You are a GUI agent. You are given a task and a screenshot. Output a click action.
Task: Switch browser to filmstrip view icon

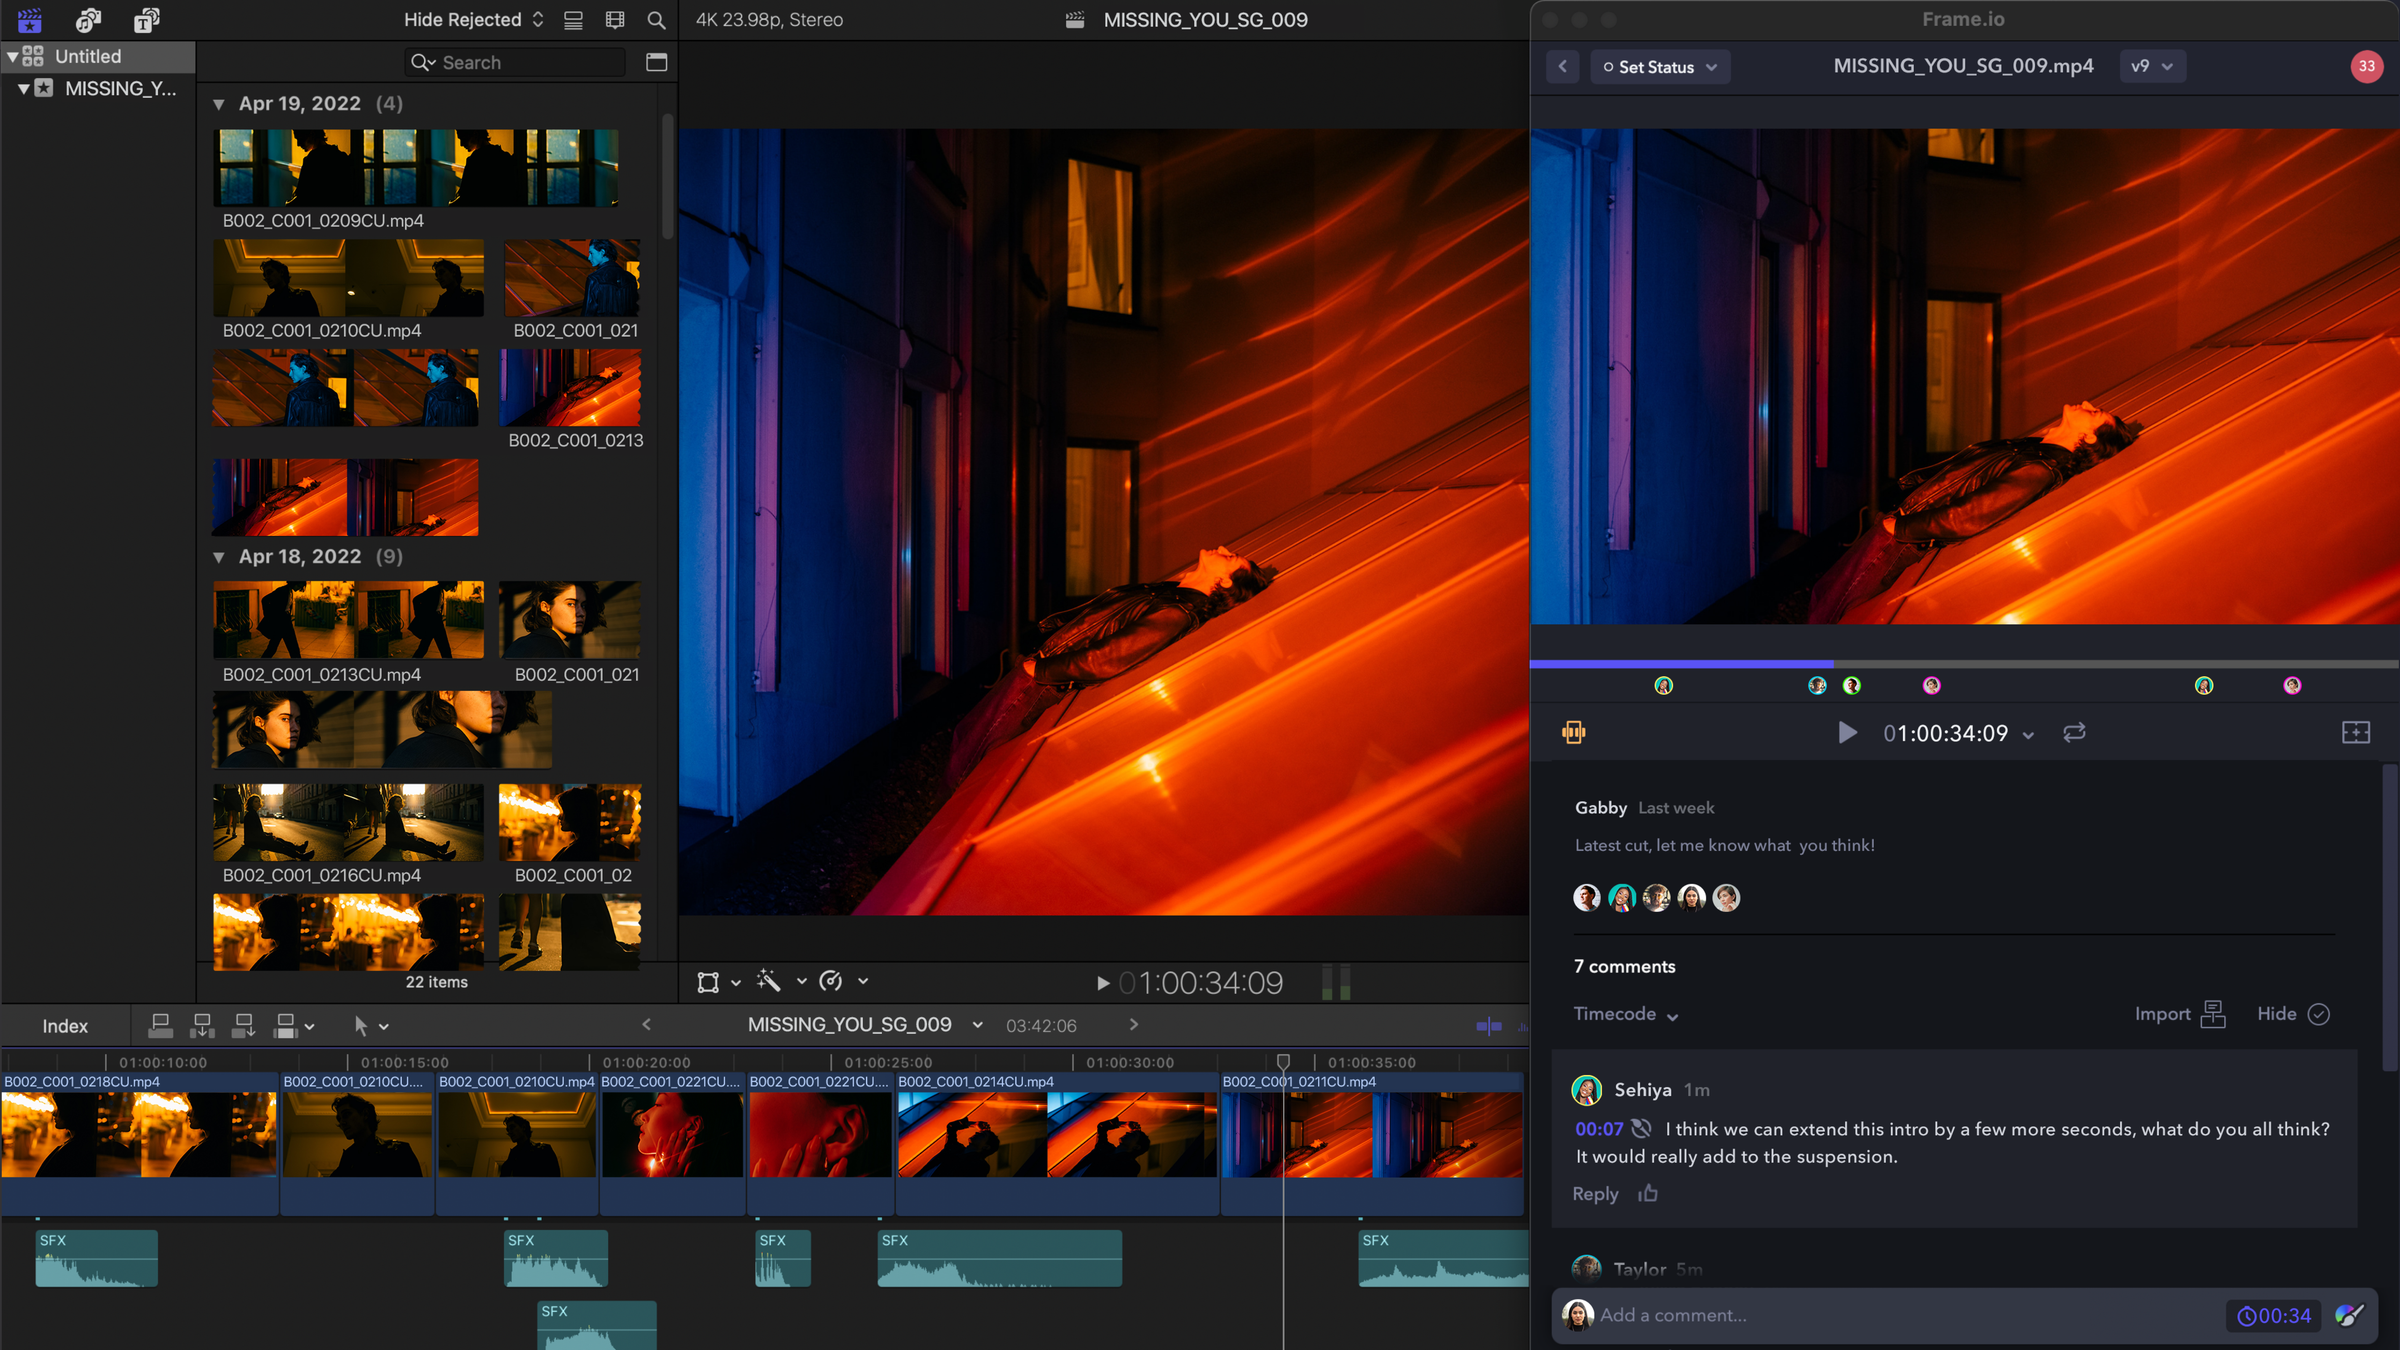click(615, 20)
